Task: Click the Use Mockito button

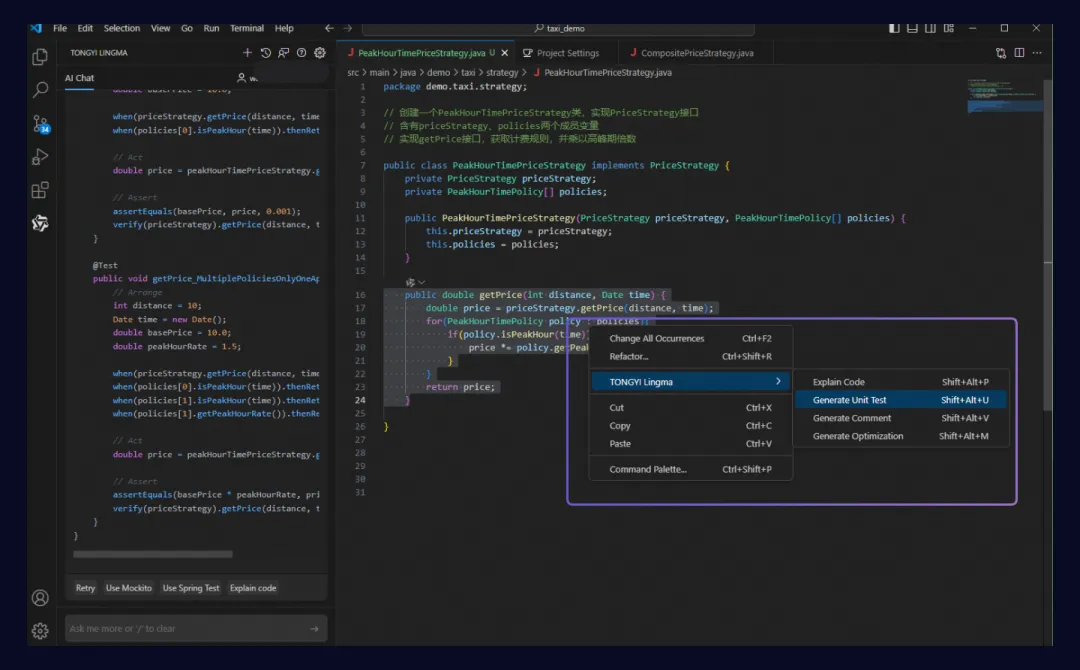Action: (129, 588)
